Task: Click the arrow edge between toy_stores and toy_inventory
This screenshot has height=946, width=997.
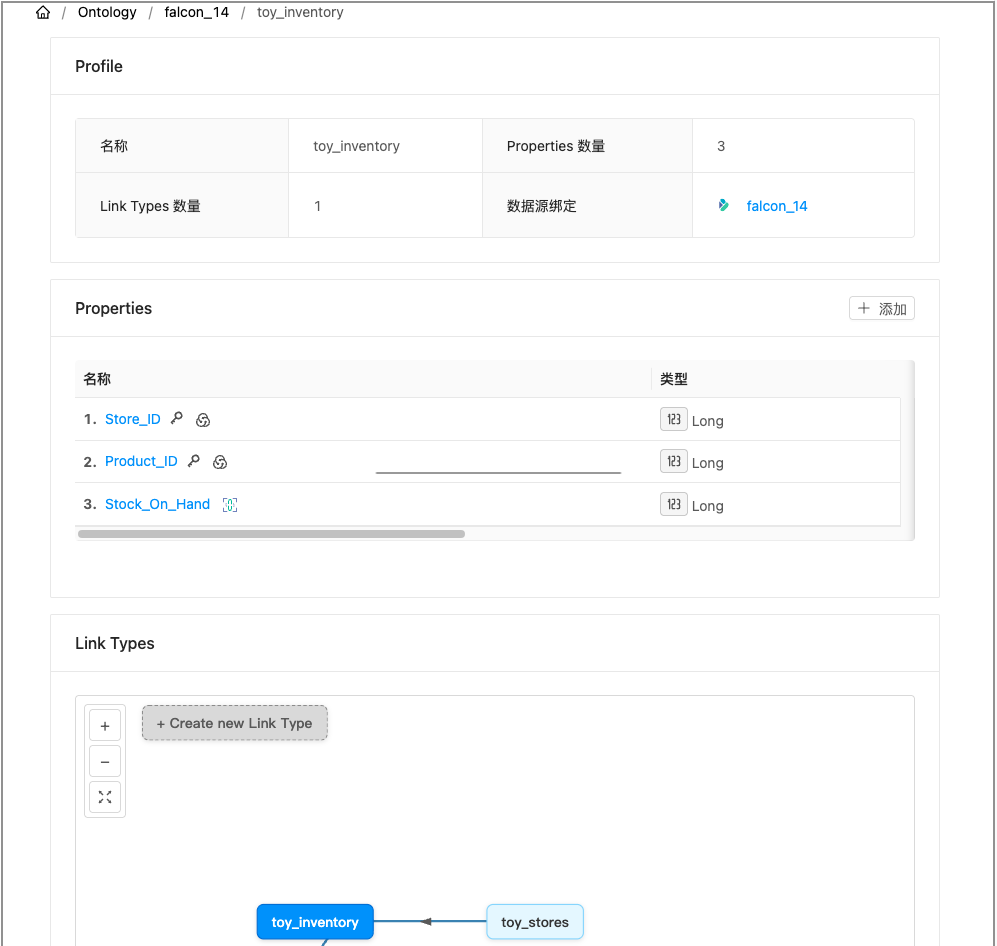Action: [430, 921]
